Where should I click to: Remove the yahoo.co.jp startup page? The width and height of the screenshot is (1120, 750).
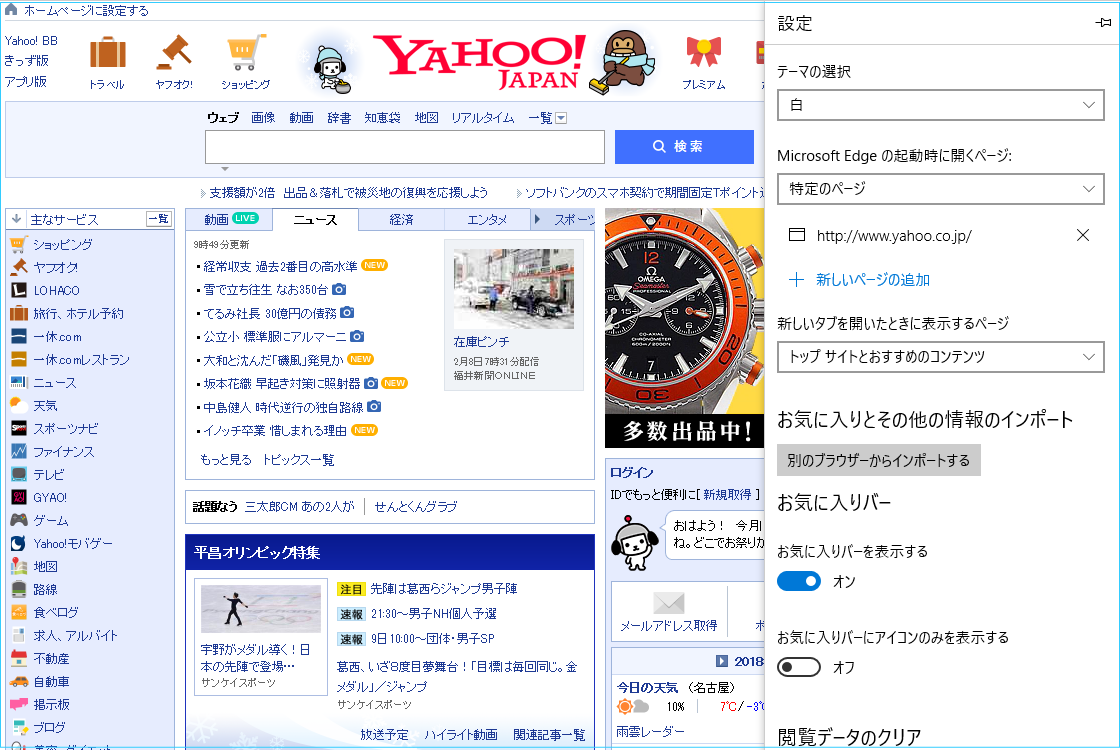pos(1082,236)
